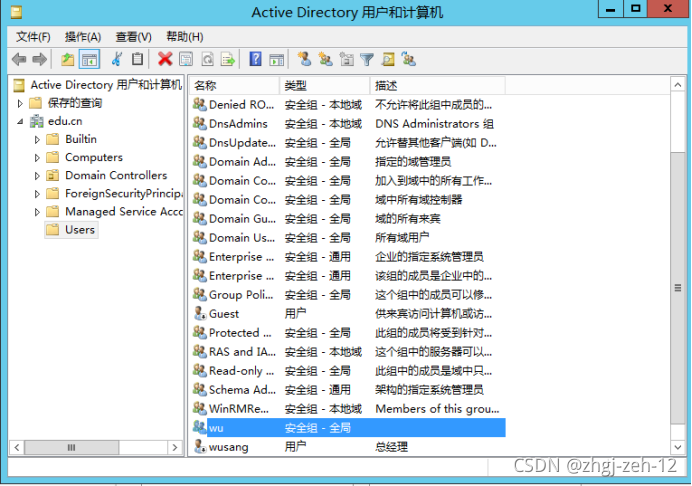Open Help with blue question mark icon
The width and height of the screenshot is (692, 486).
pos(256,59)
